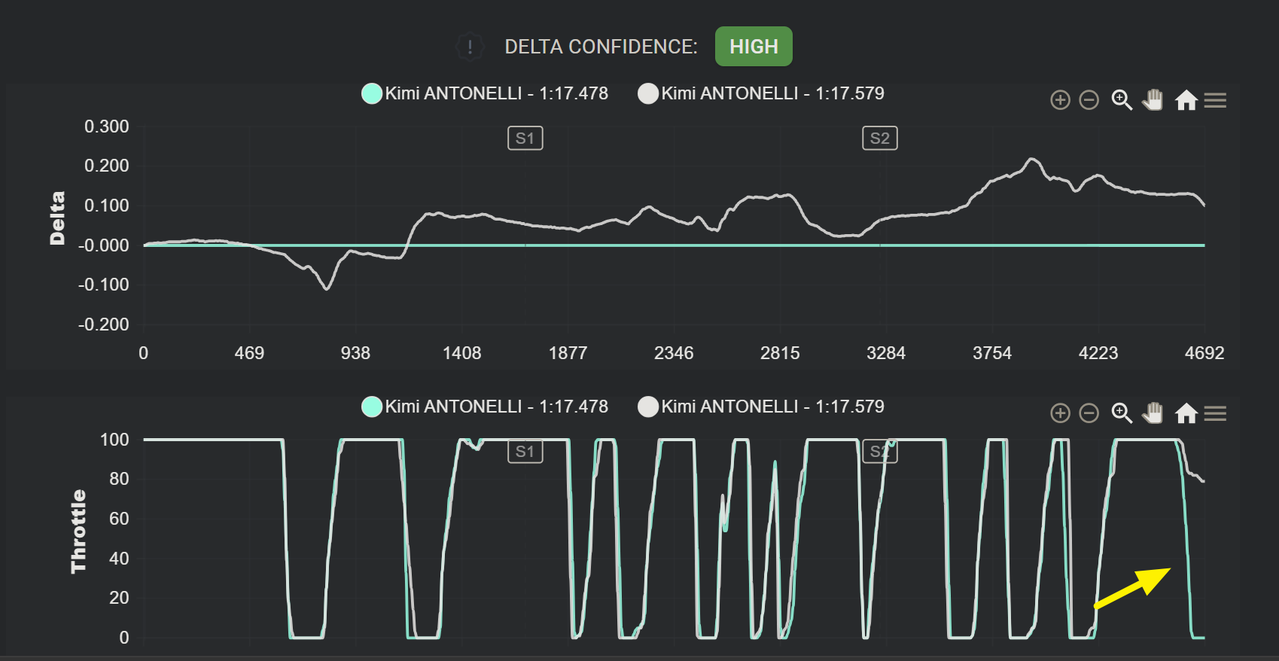Toggle 1:17.478 lap series in Delta legend
This screenshot has height=661, width=1279.
(485, 94)
